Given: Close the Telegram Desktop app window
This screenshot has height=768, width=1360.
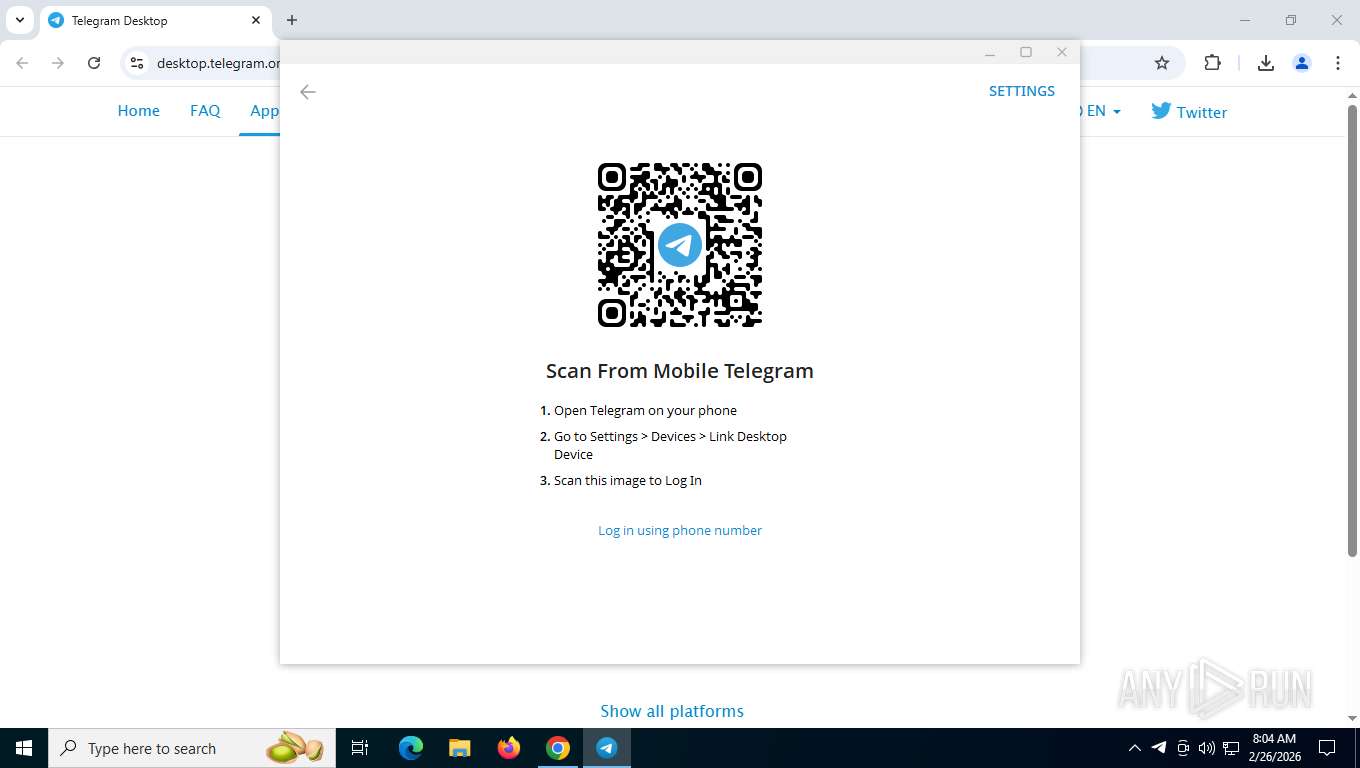Looking at the screenshot, I should 1062,52.
